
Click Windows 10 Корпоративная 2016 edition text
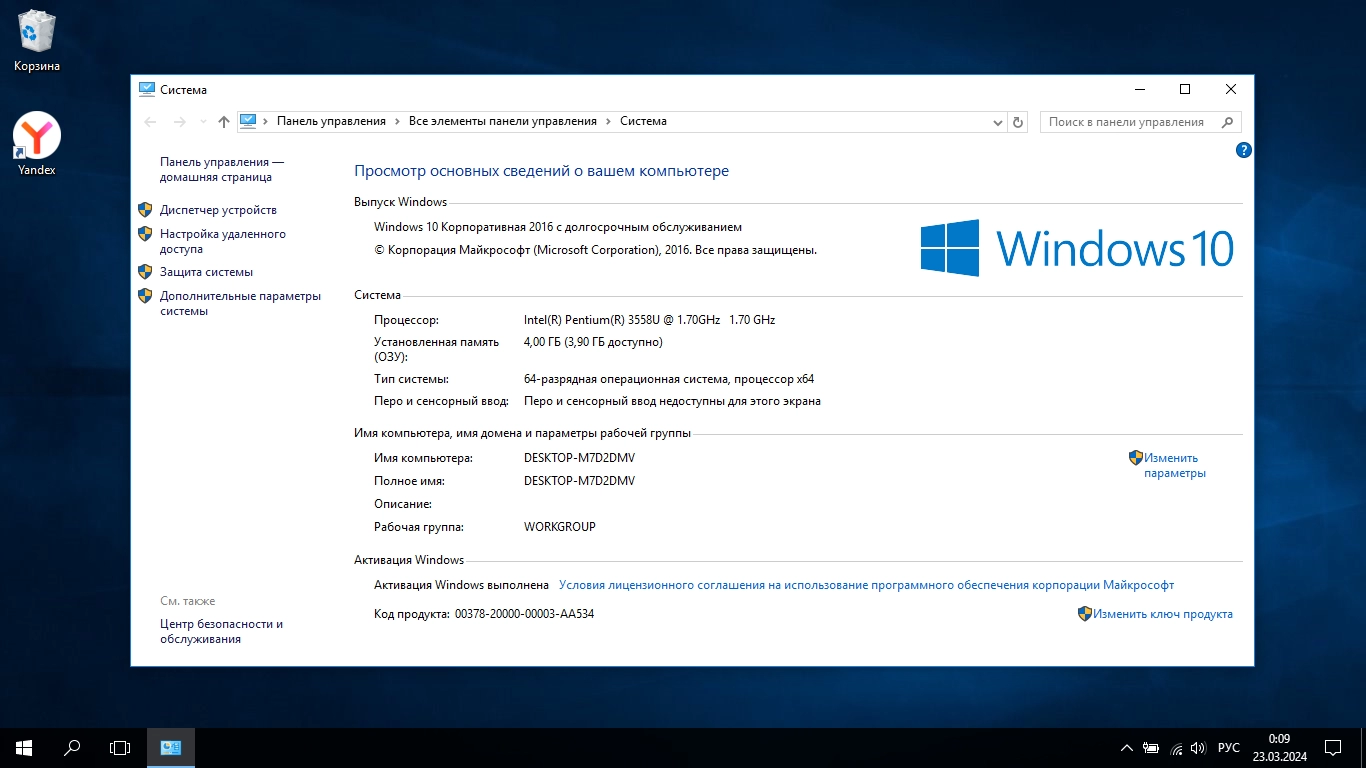pyautogui.click(x=558, y=227)
